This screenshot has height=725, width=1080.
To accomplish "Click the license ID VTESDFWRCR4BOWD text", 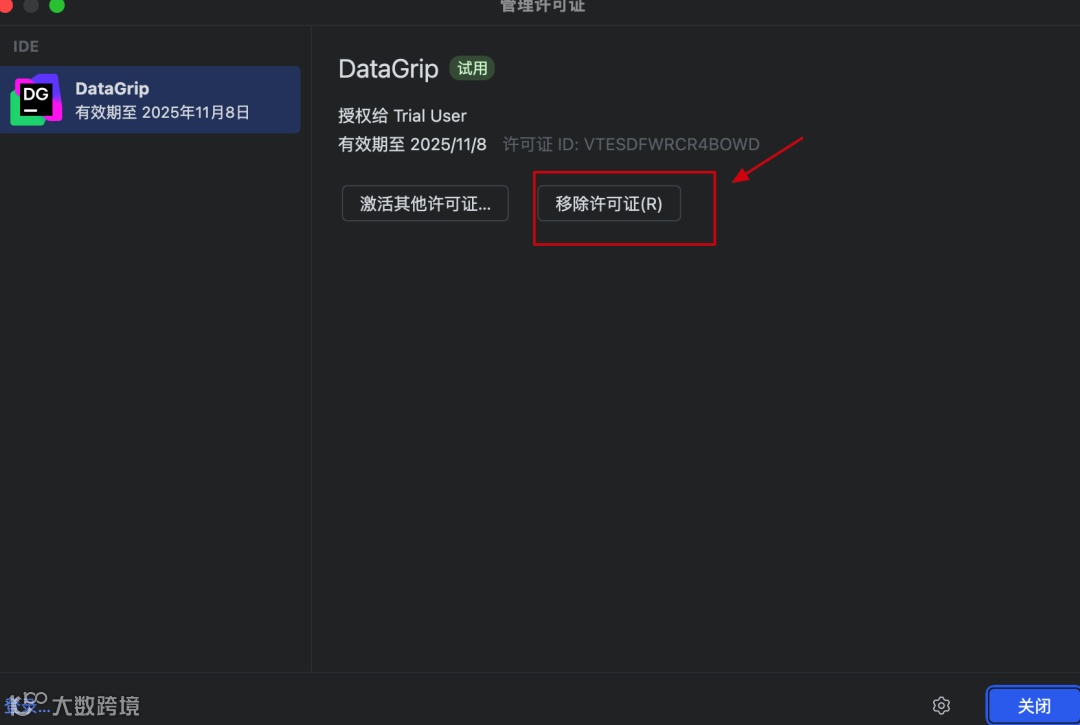I will (672, 145).
